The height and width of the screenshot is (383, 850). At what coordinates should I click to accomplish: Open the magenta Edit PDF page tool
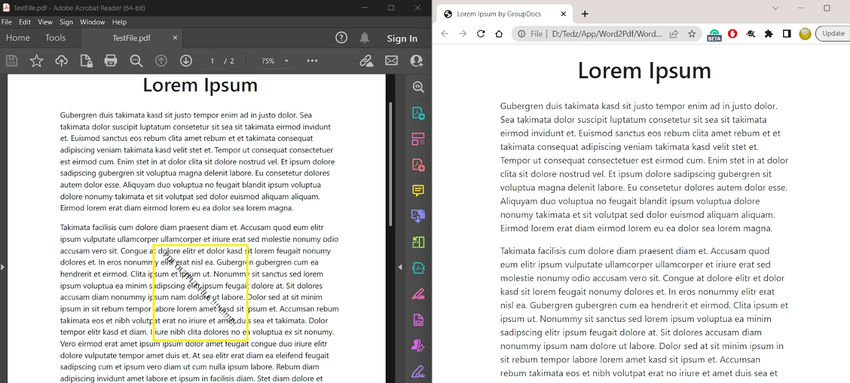418,320
